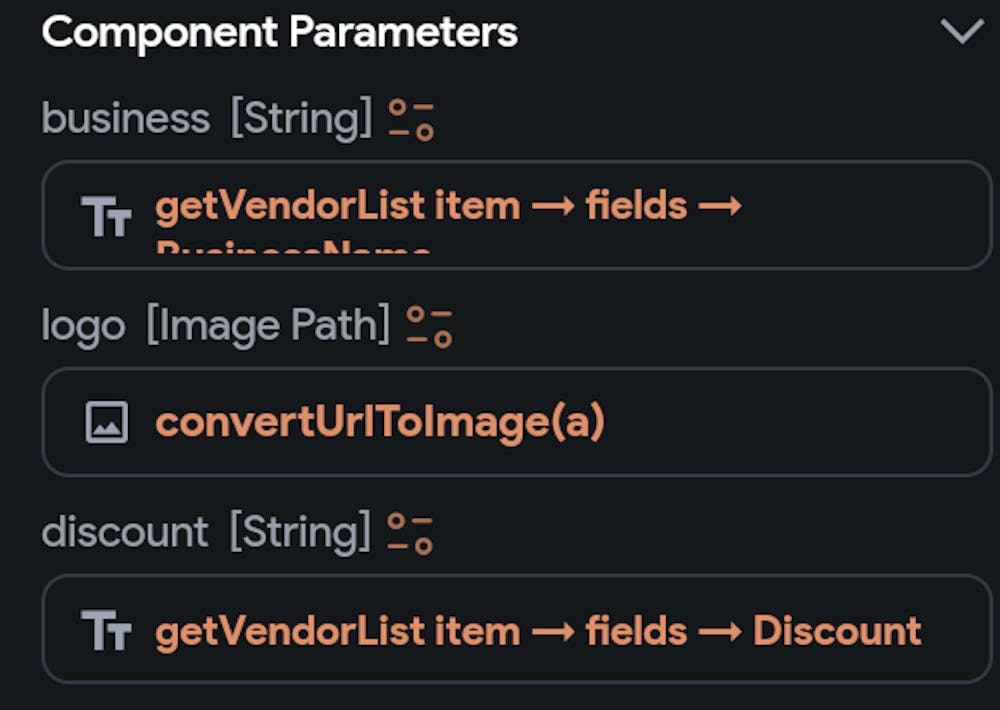Open variable settings icon beside business parameter
Viewport: 1000px width, 710px height.
coord(411,119)
